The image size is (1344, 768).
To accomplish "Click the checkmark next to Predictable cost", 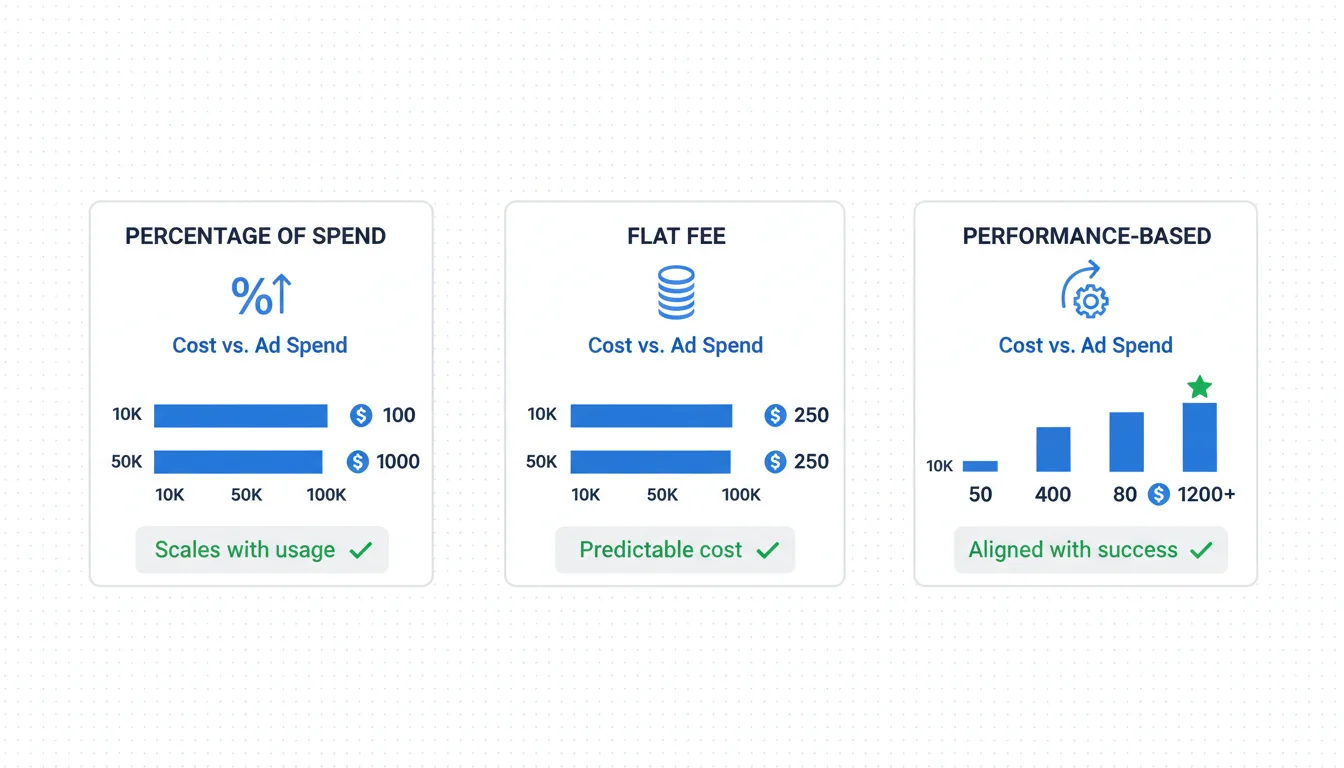I will tap(767, 550).
